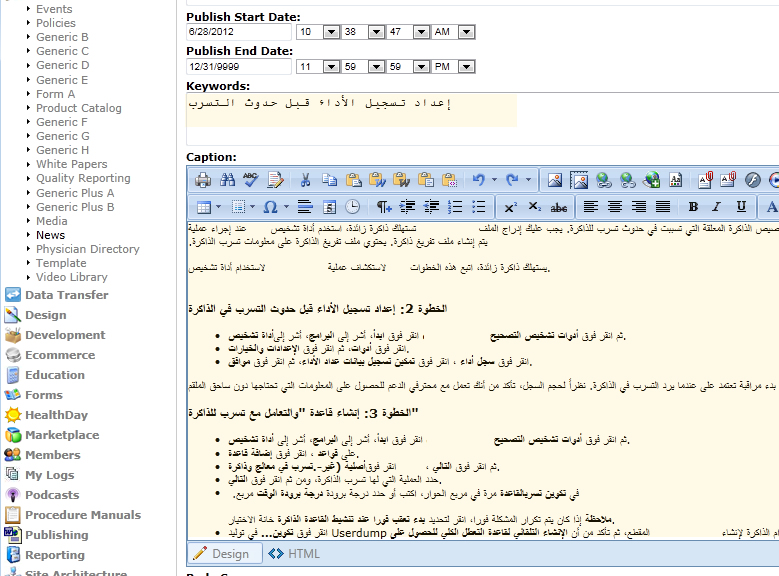The image size is (779, 576).
Task: Open the Insert Table dropdown
Action: 219,207
